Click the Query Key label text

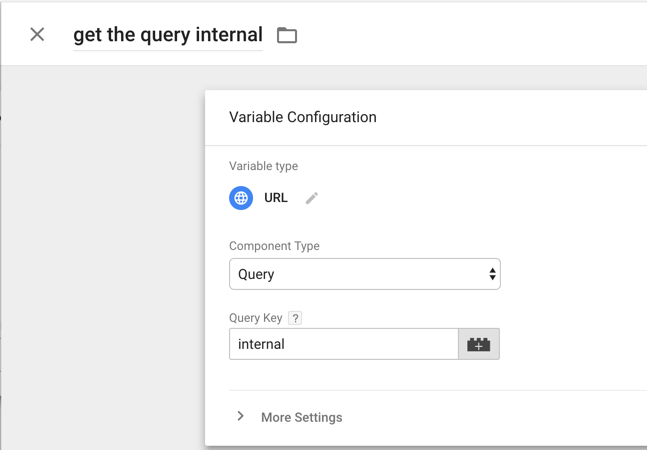256,318
